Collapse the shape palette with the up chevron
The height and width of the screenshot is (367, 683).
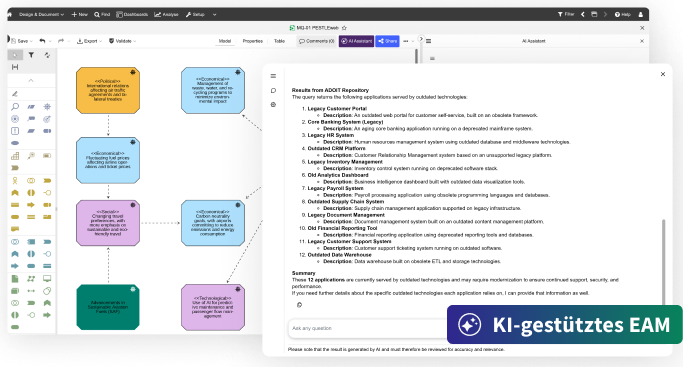tap(31, 81)
